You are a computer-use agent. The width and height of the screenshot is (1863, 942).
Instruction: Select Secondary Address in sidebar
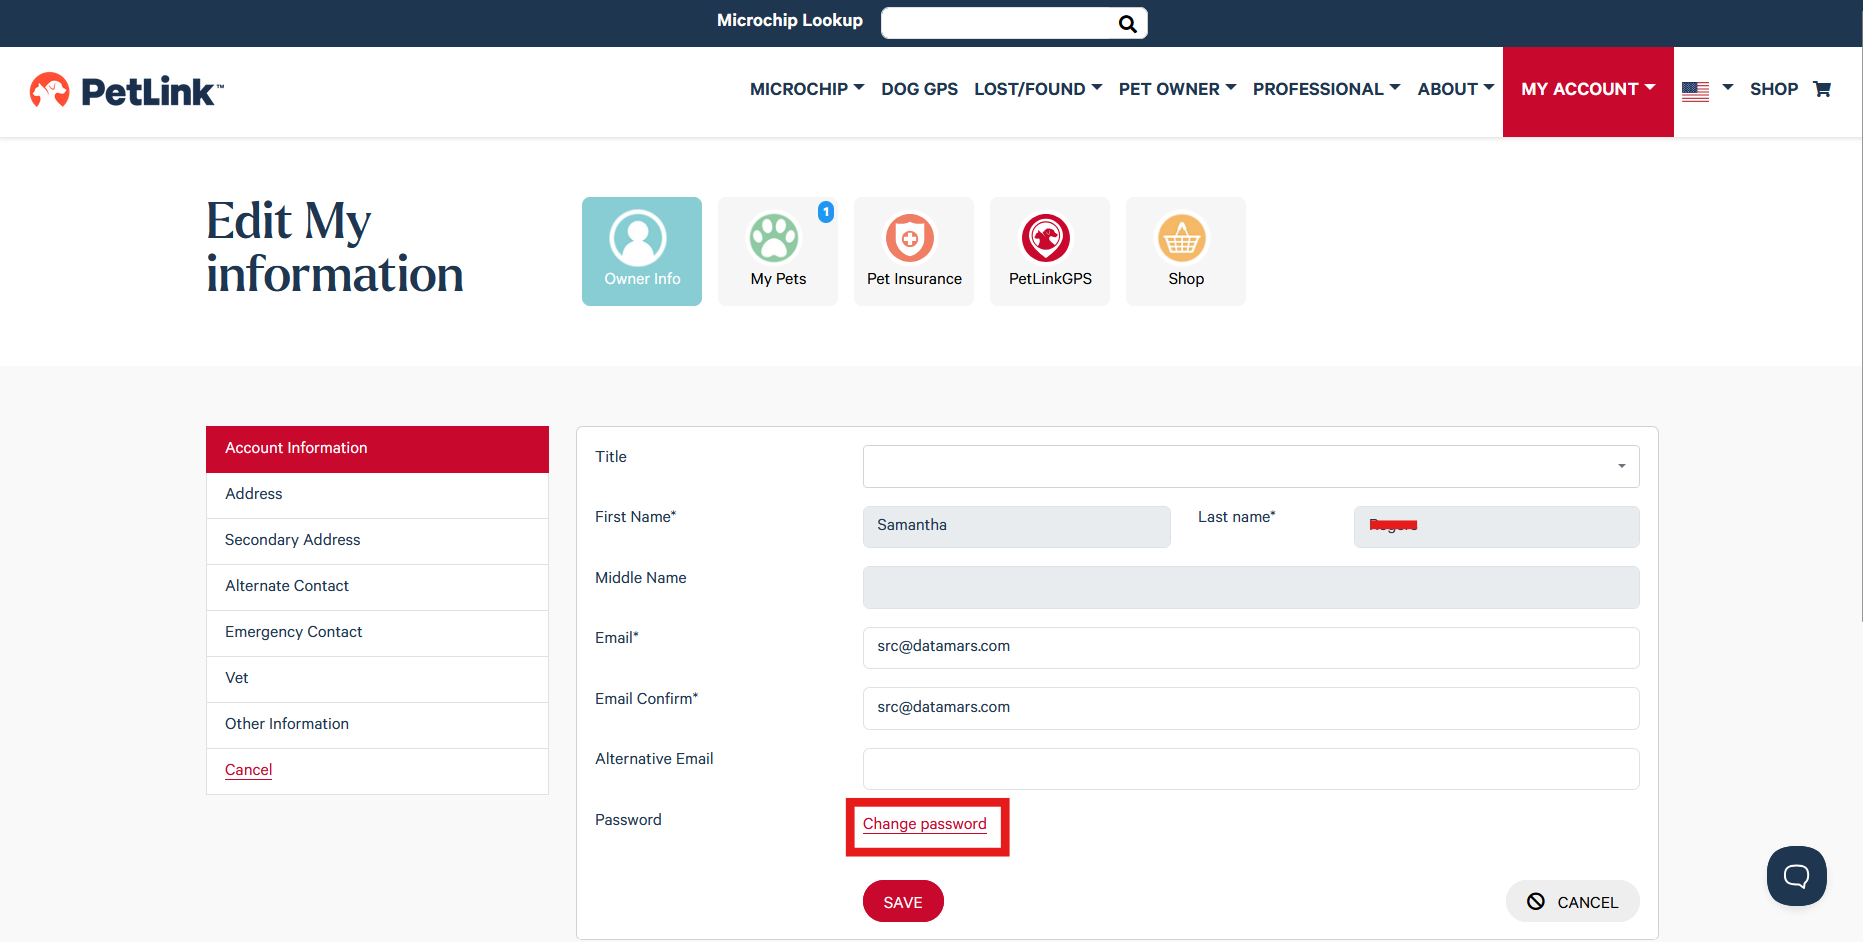coord(377,541)
